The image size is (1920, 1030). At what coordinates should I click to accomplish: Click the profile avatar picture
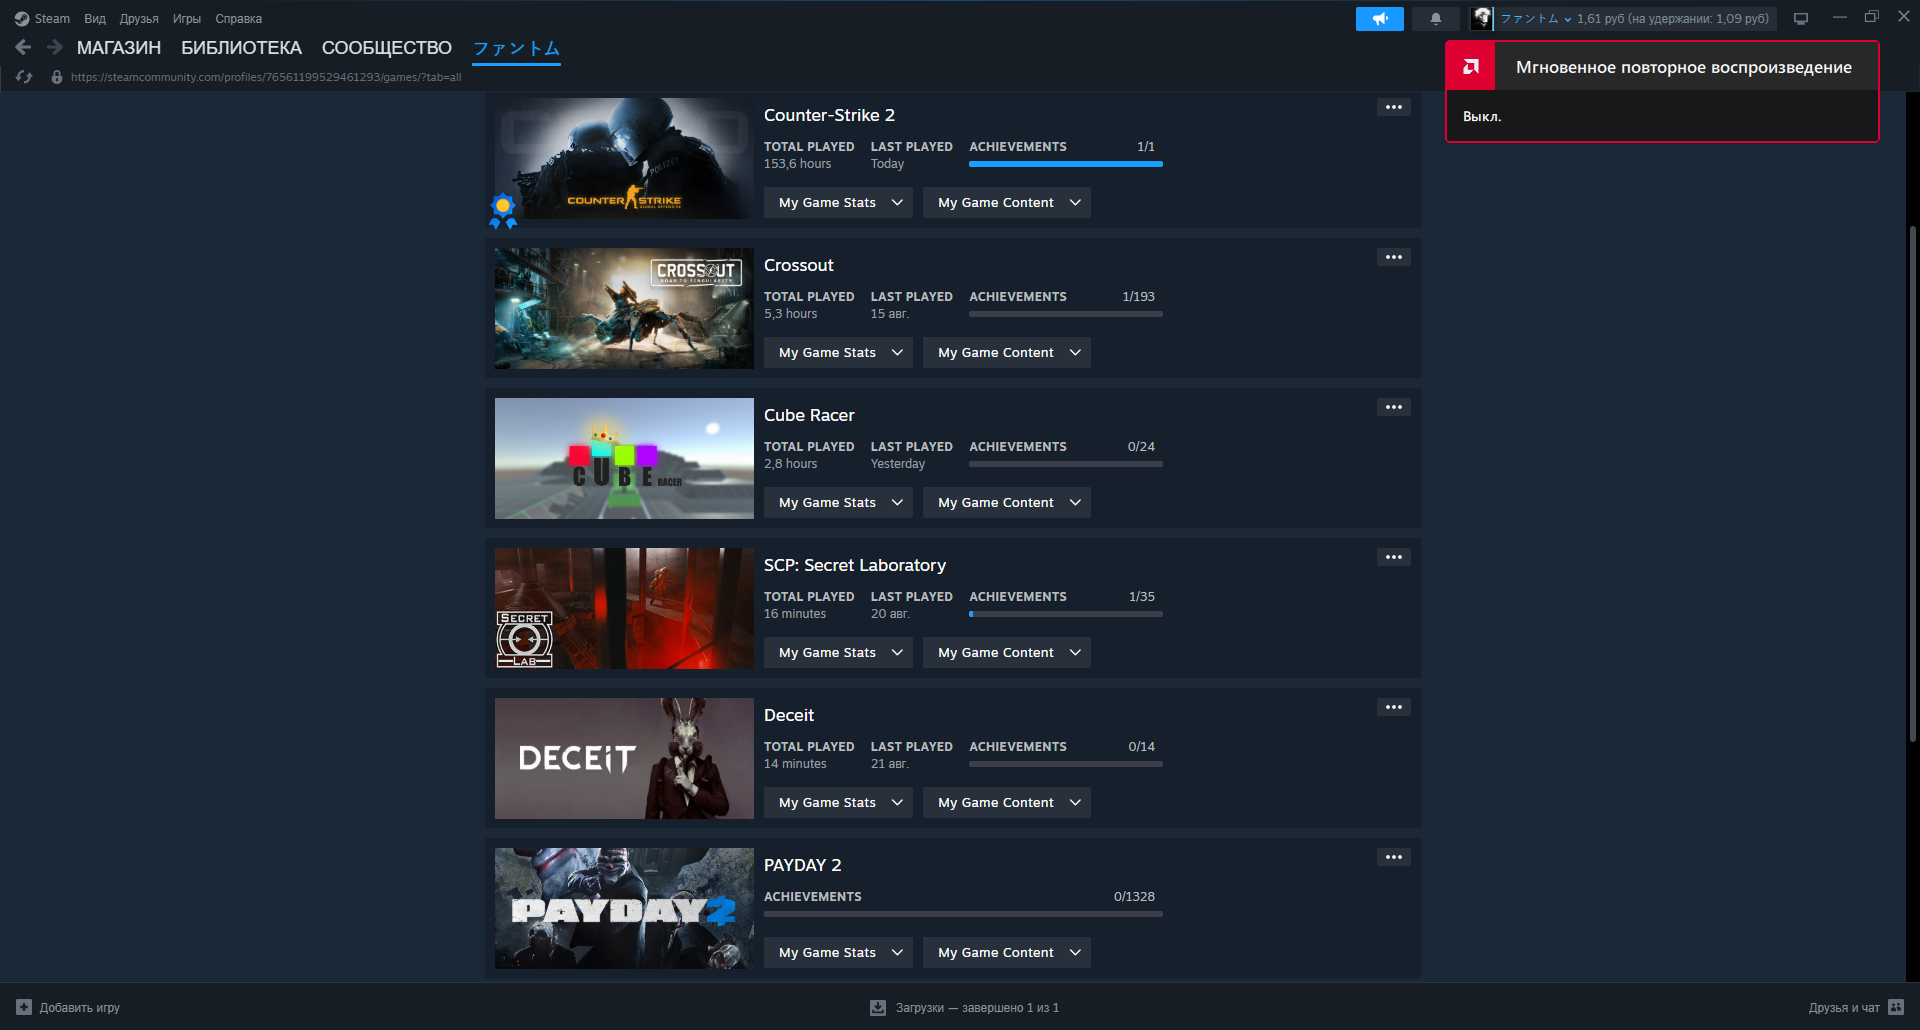coord(1482,18)
